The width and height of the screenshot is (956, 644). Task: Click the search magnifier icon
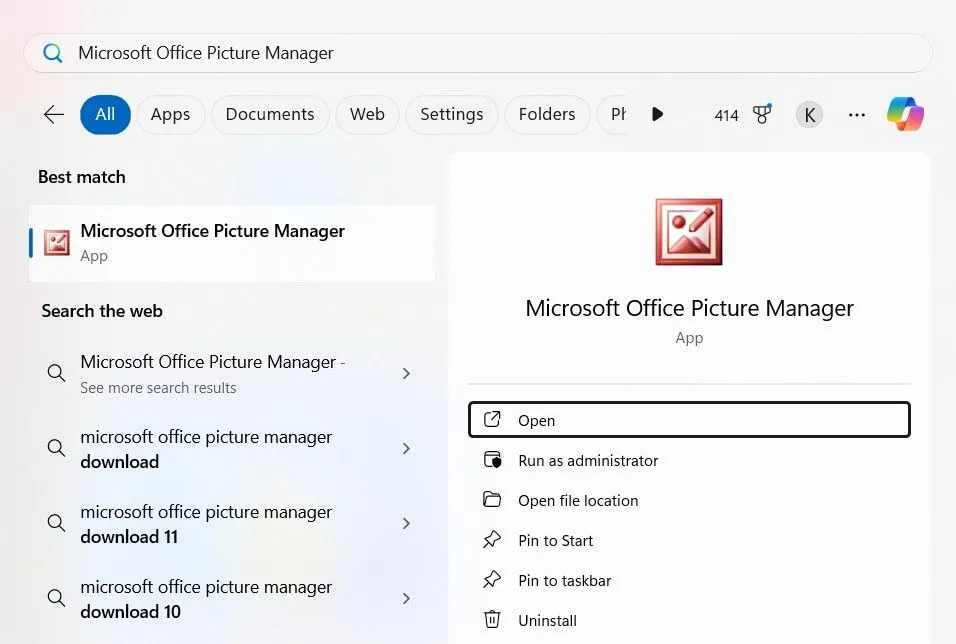(x=52, y=52)
